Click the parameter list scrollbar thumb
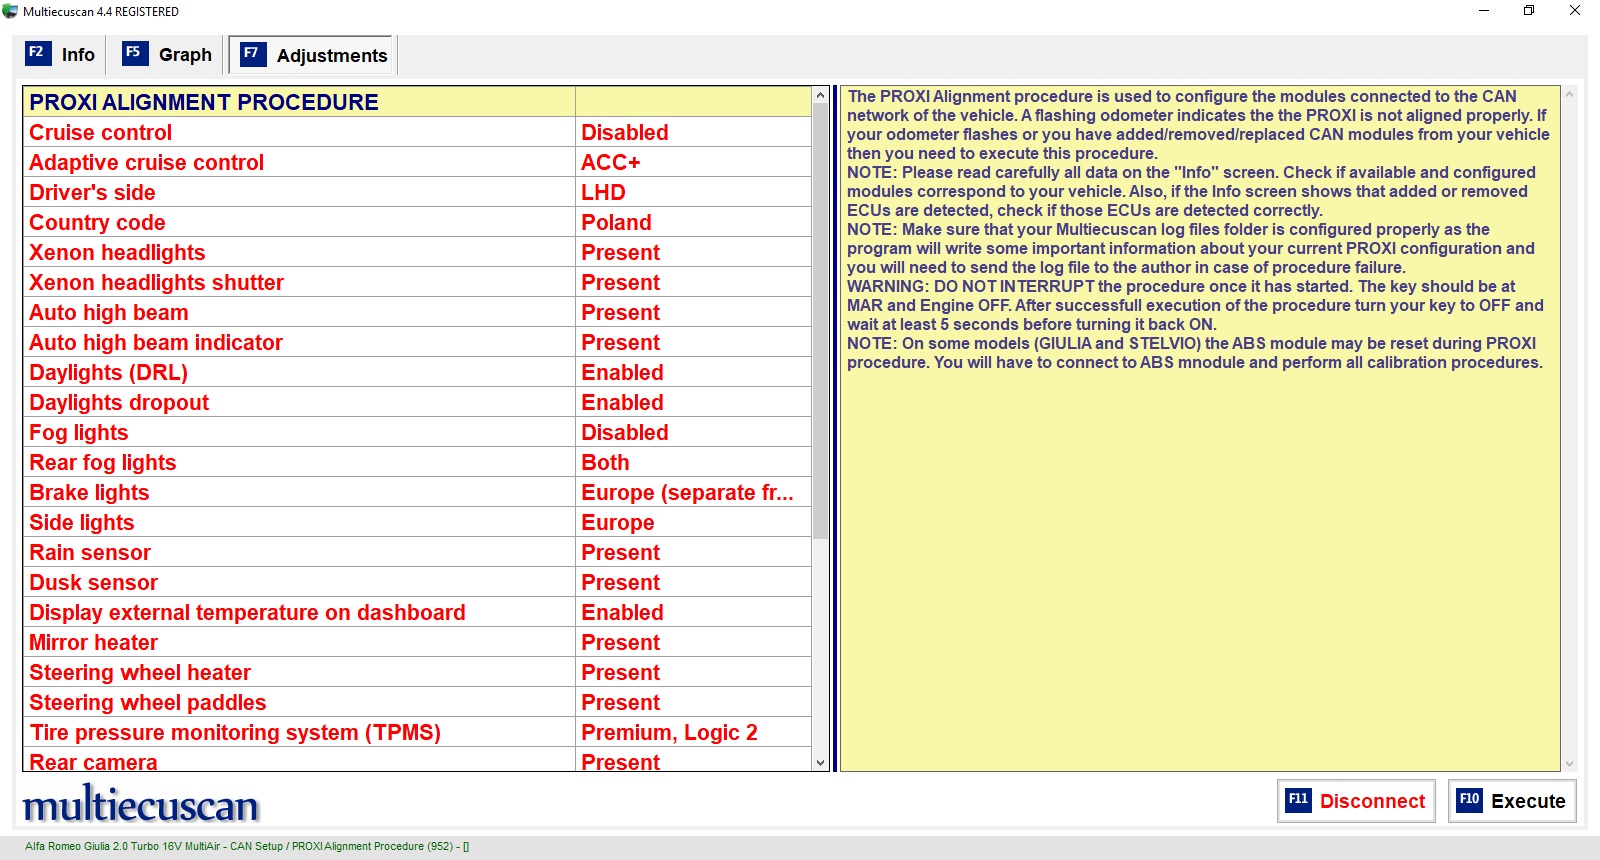Image resolution: width=1600 pixels, height=860 pixels. [820, 320]
